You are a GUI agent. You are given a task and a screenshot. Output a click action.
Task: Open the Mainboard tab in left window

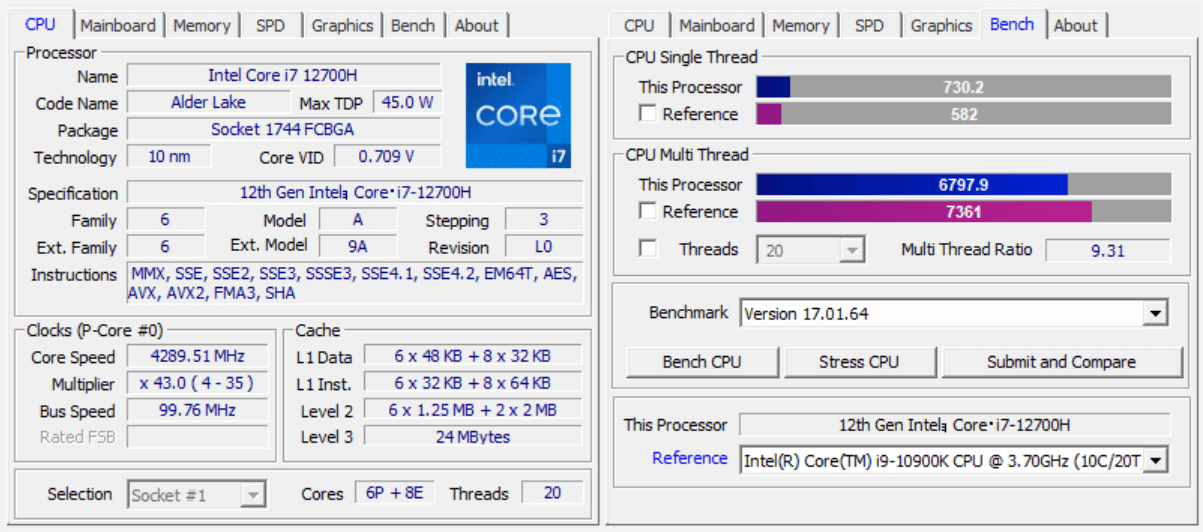118,25
